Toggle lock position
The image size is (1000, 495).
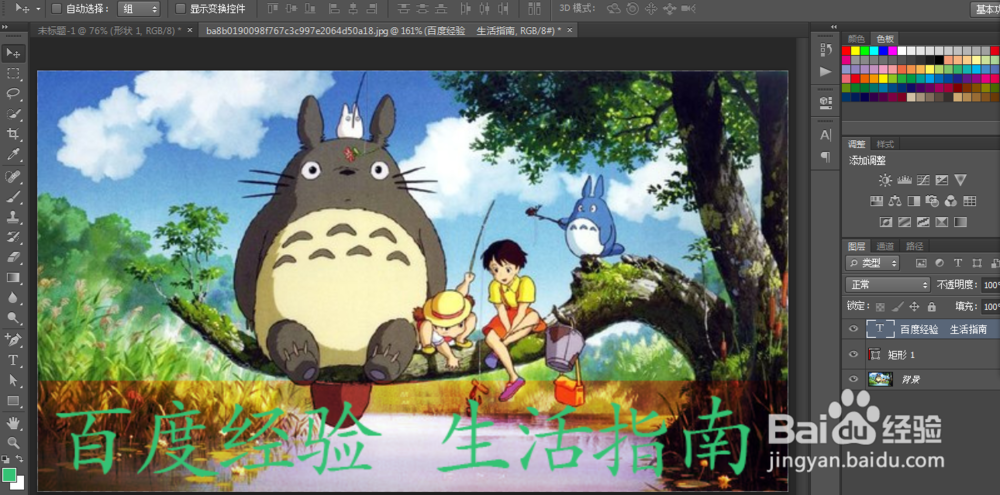pos(914,307)
